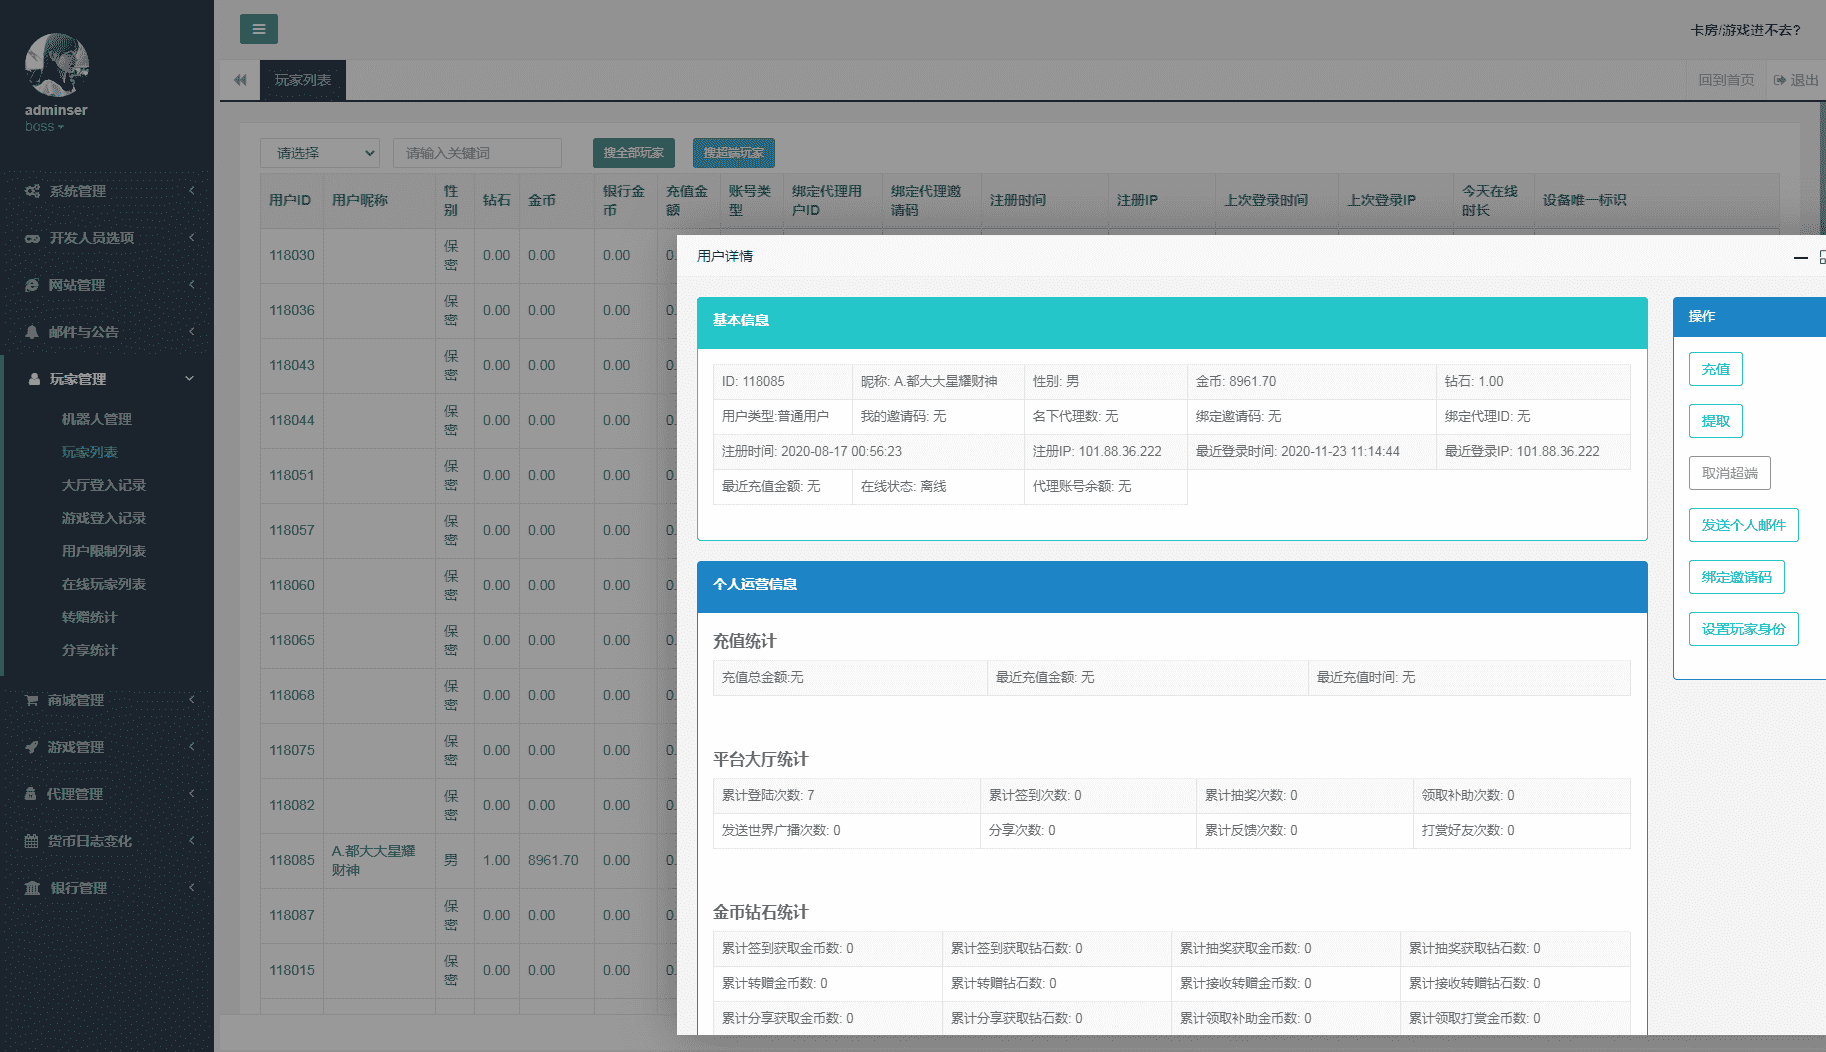
Task: Click the 银行管理 bank icon
Action: pyautogui.click(x=32, y=888)
